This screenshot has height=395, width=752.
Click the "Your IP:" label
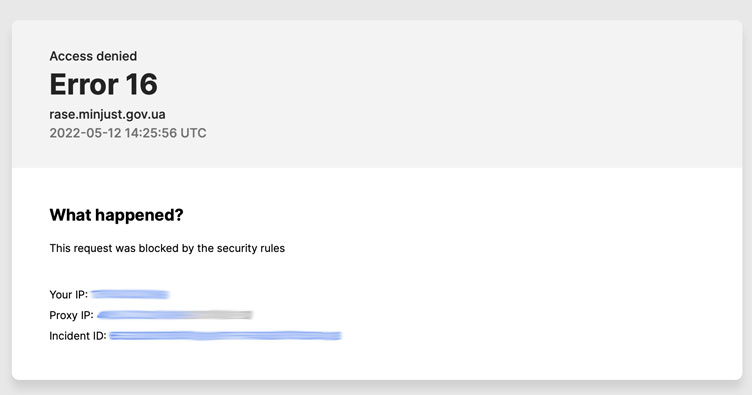click(69, 294)
